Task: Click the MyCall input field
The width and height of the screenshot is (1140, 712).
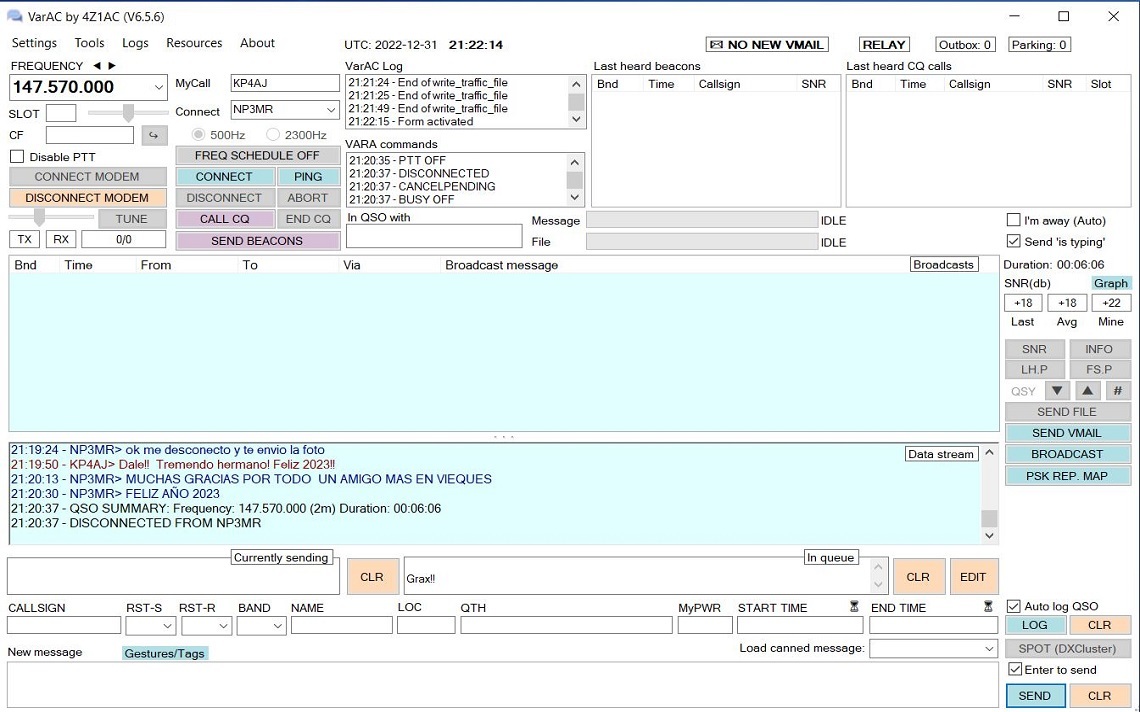Action: click(x=284, y=83)
